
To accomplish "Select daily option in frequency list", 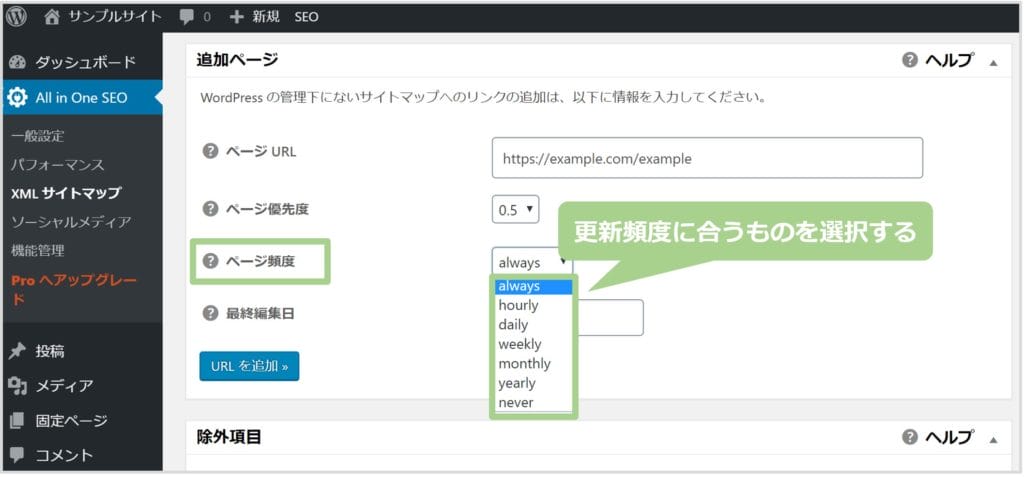I will (x=533, y=325).
